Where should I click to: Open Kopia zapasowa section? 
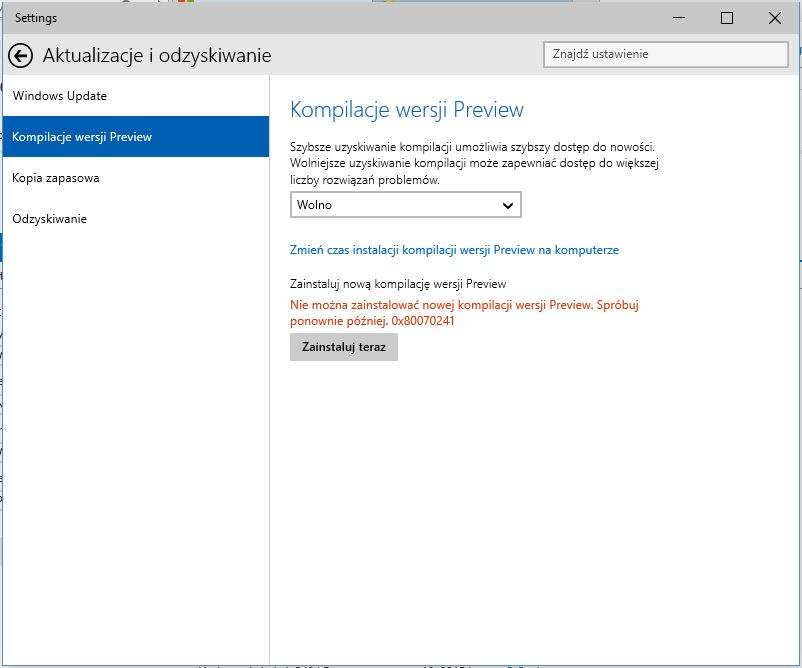pos(136,177)
